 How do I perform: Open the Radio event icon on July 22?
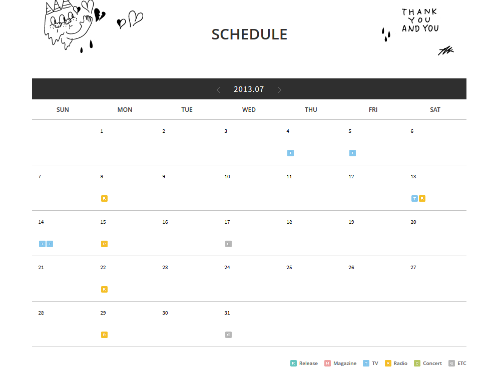pos(104,289)
